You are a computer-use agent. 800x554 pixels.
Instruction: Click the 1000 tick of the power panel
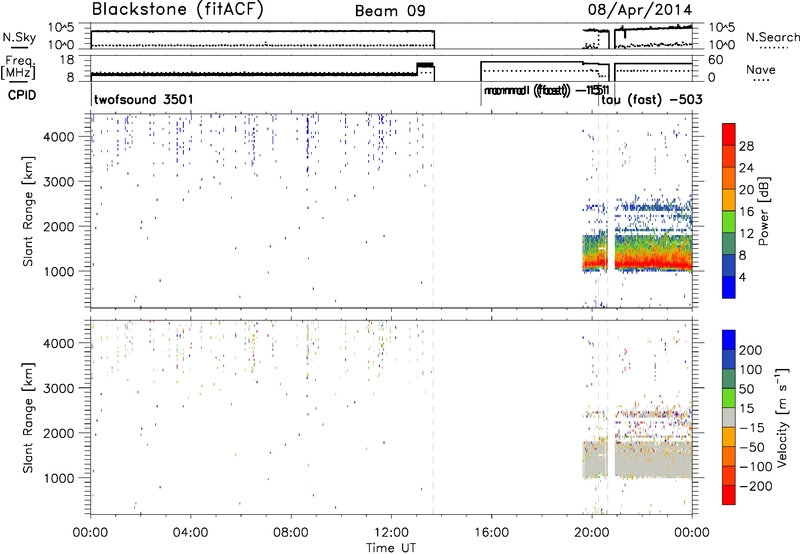(59, 271)
